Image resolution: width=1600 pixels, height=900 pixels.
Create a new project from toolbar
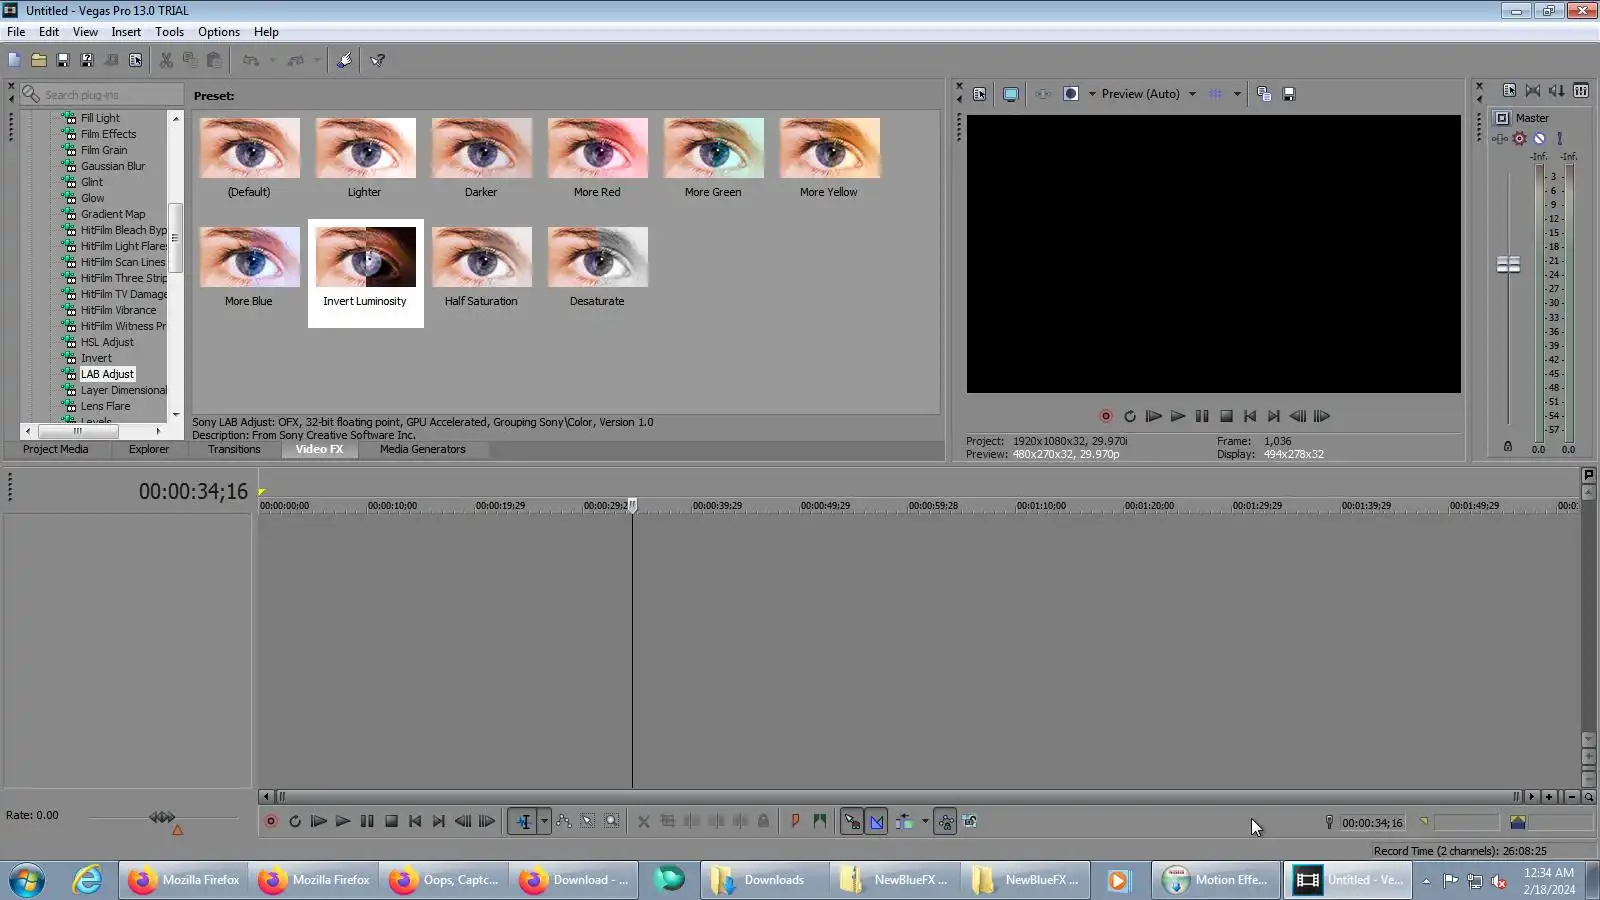click(x=14, y=60)
